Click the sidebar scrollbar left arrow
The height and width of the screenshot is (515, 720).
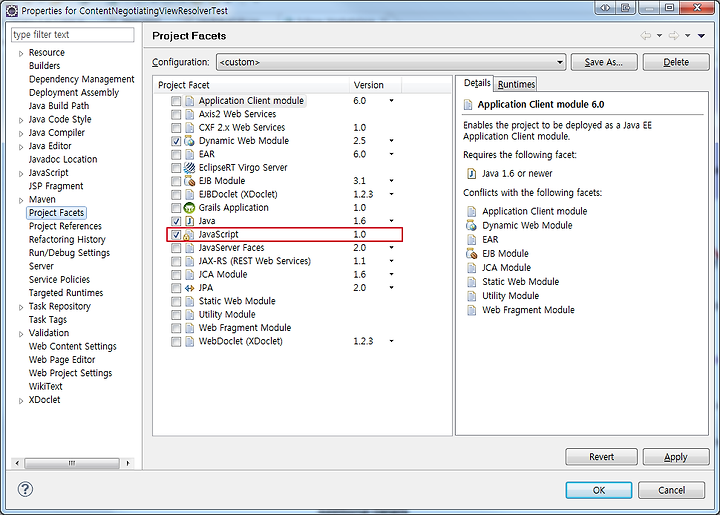click(x=17, y=463)
